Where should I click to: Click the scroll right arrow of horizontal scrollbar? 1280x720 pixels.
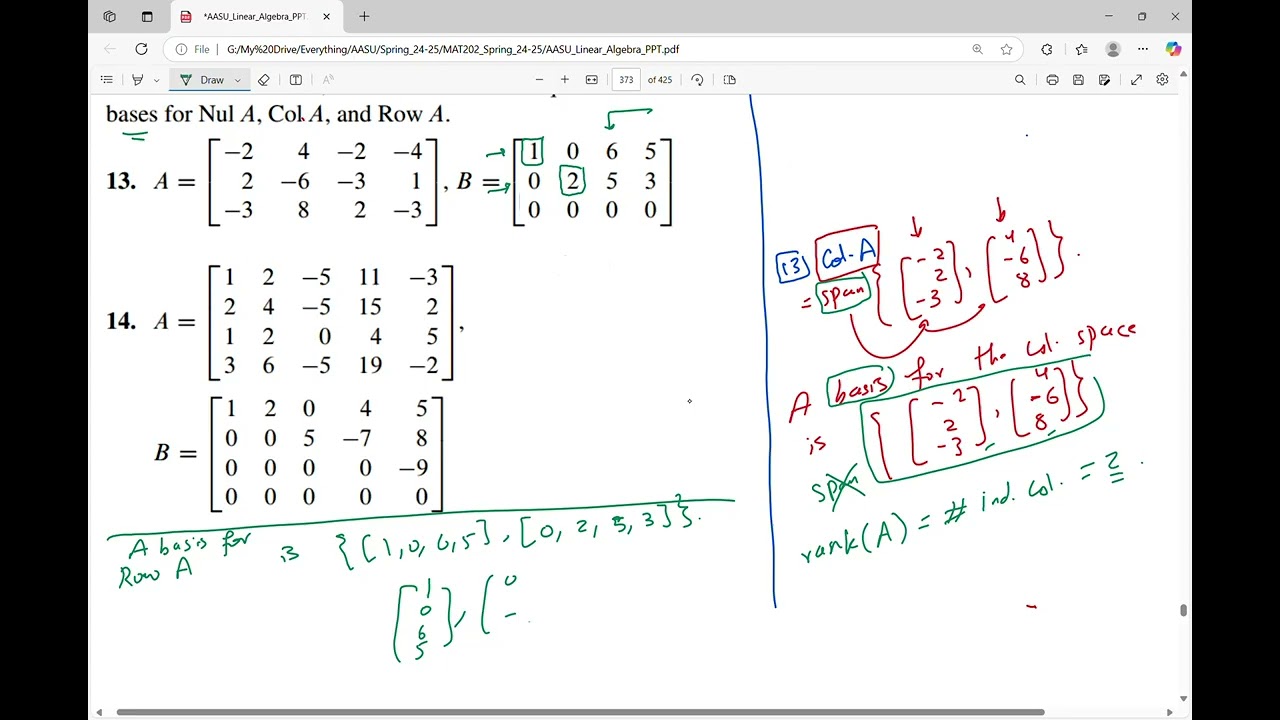[x=1172, y=712]
